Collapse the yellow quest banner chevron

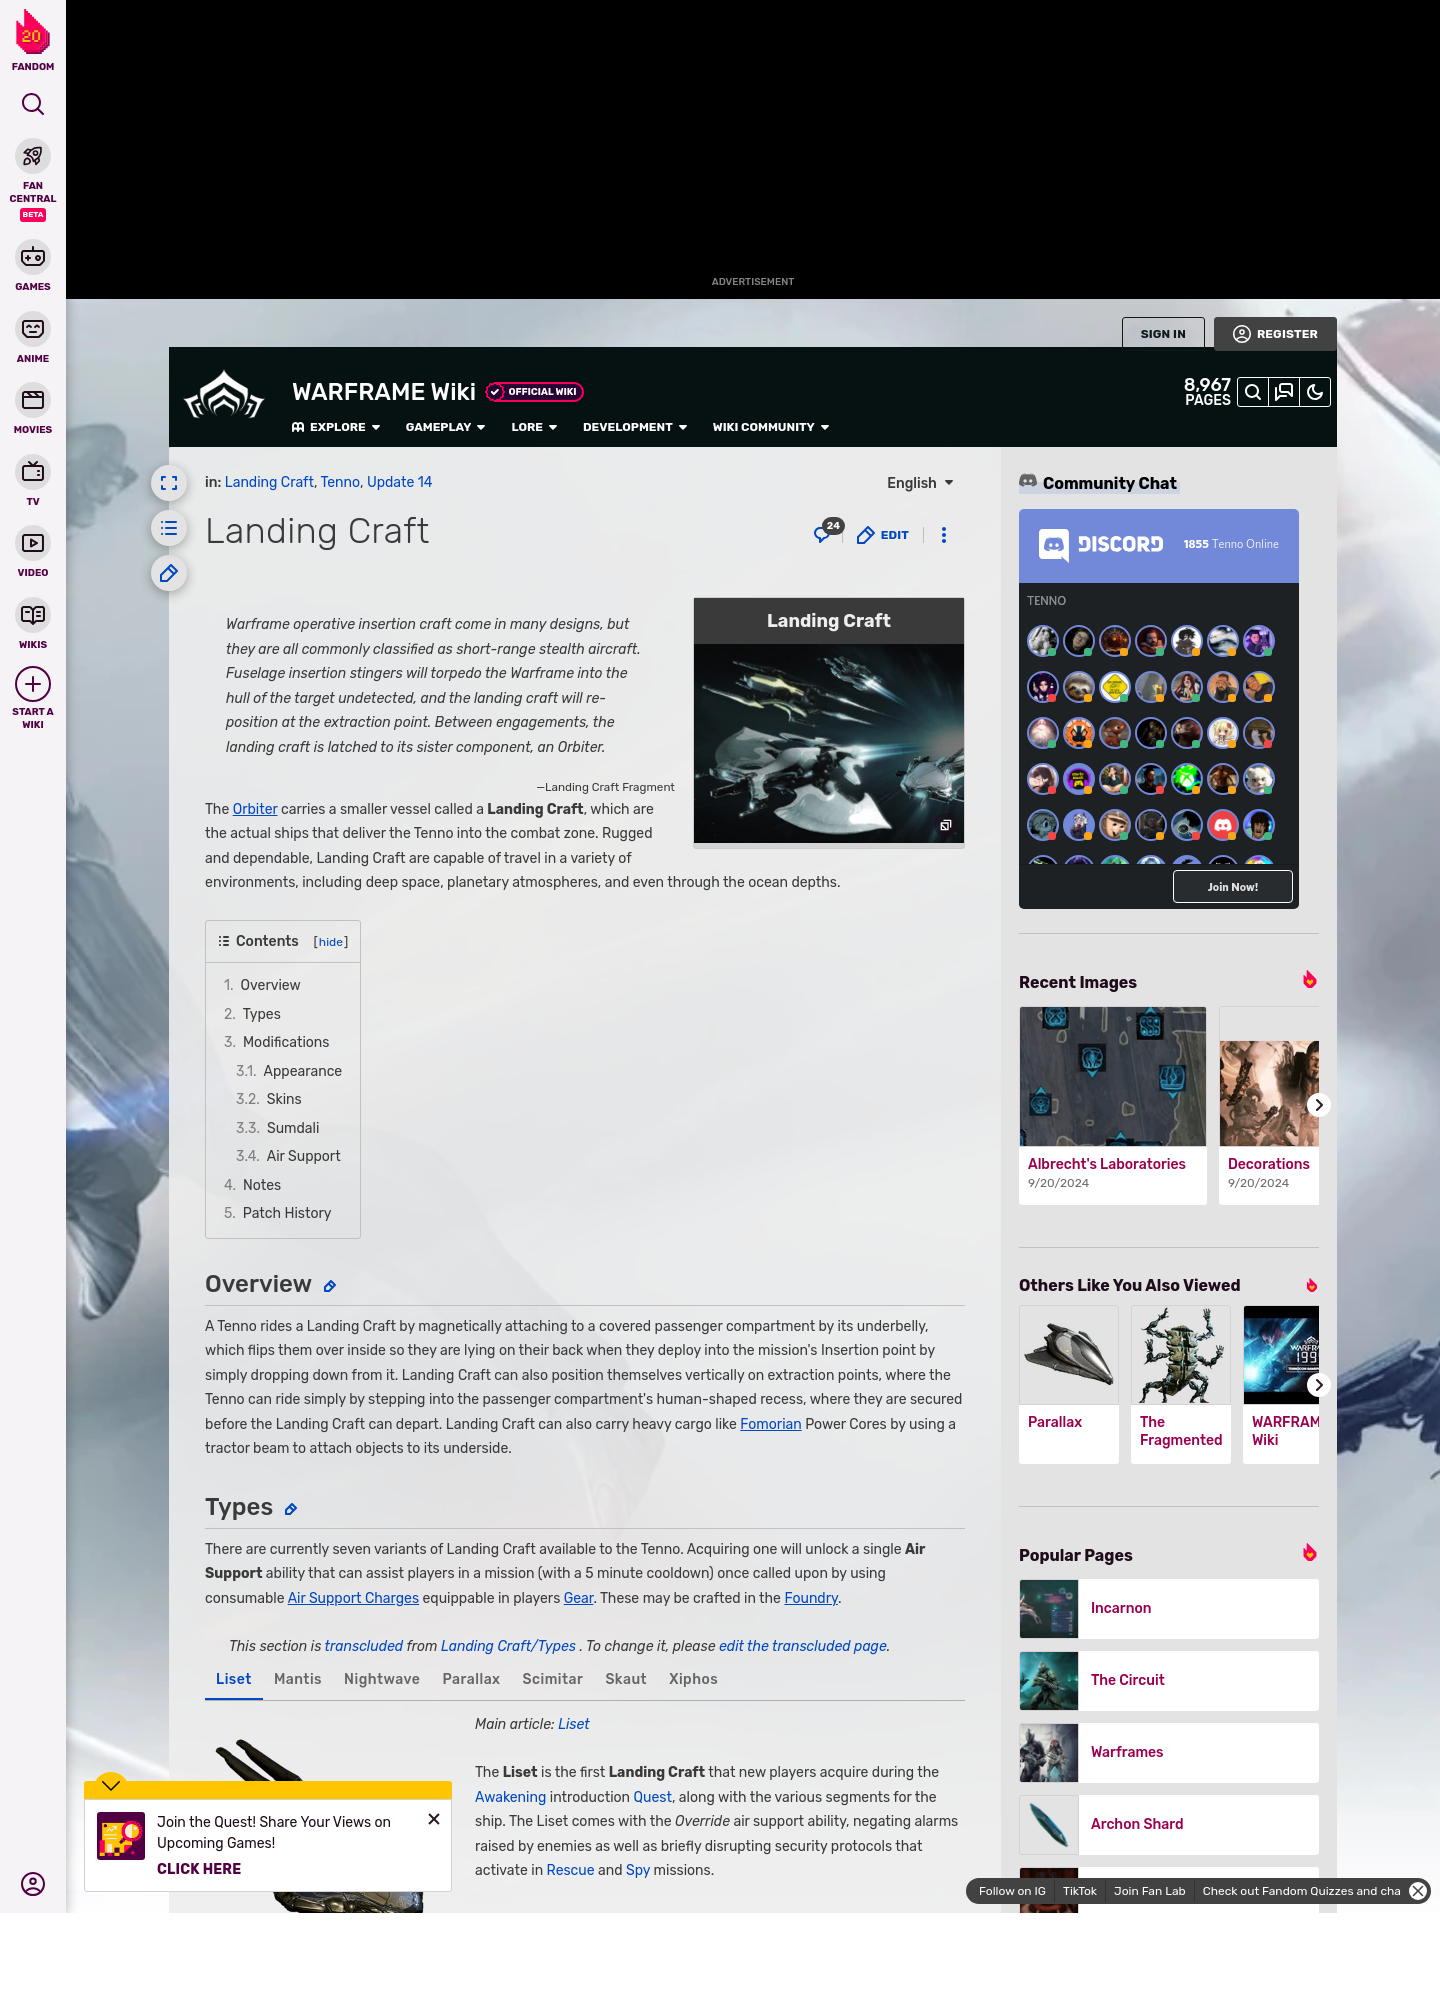111,1785
